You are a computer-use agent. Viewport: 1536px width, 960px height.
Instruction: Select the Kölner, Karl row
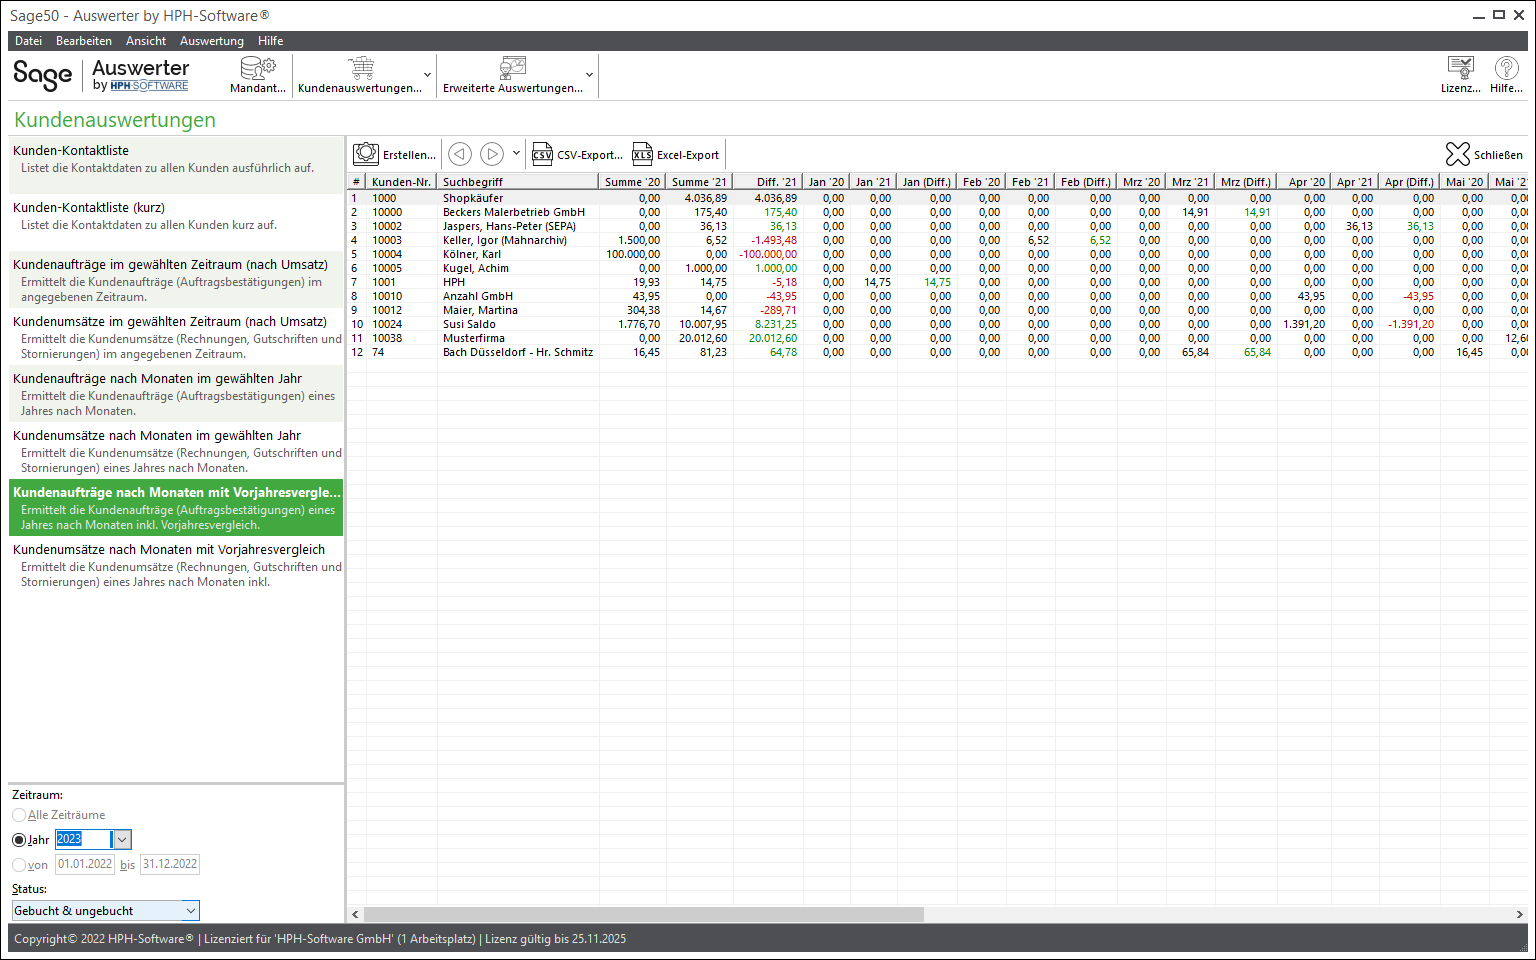(937, 254)
